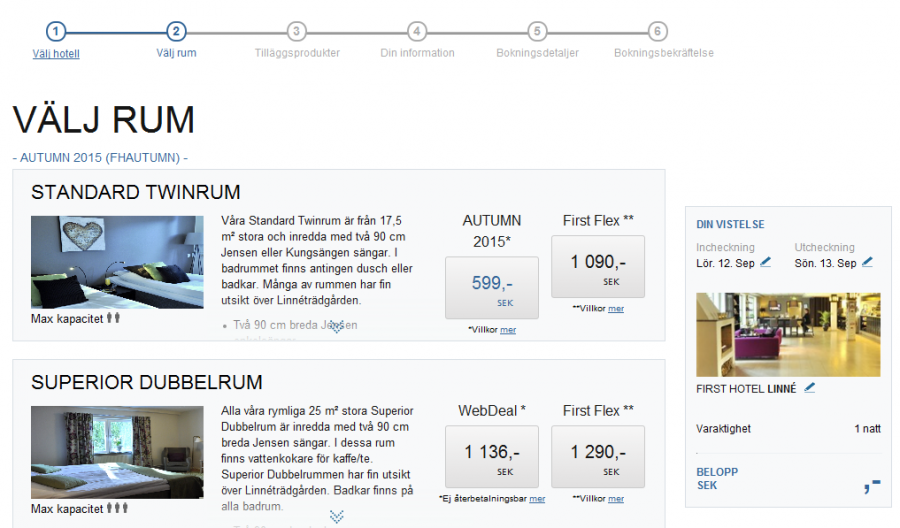Expand Superior Dubbelrum description chevron
900x528 pixels.
point(337,516)
